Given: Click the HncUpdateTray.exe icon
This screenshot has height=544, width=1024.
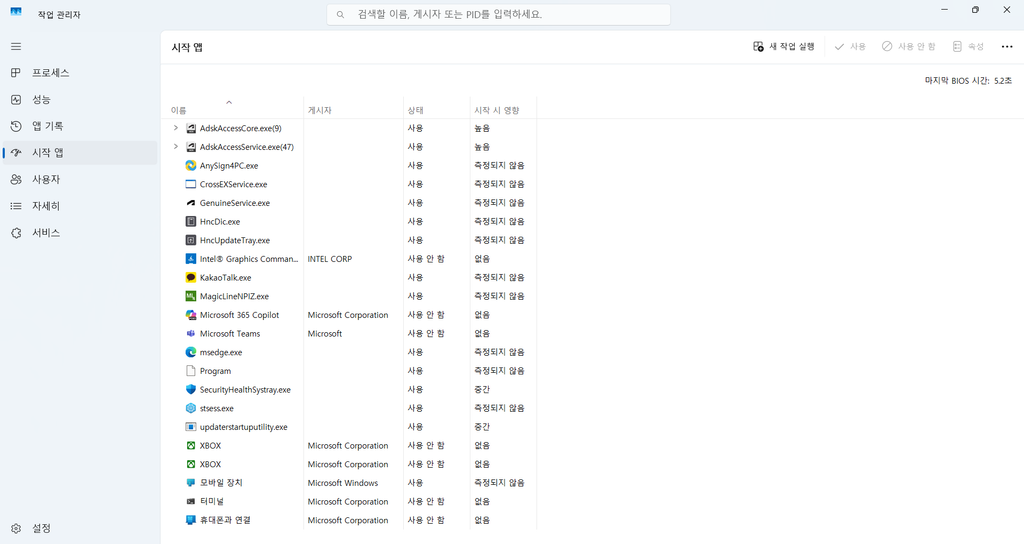Looking at the screenshot, I should 191,240.
